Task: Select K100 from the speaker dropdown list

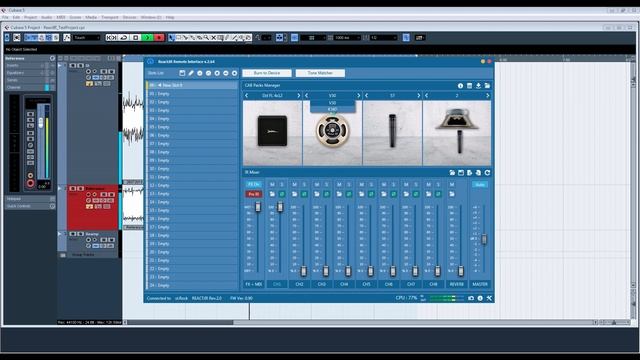Action: (333, 109)
